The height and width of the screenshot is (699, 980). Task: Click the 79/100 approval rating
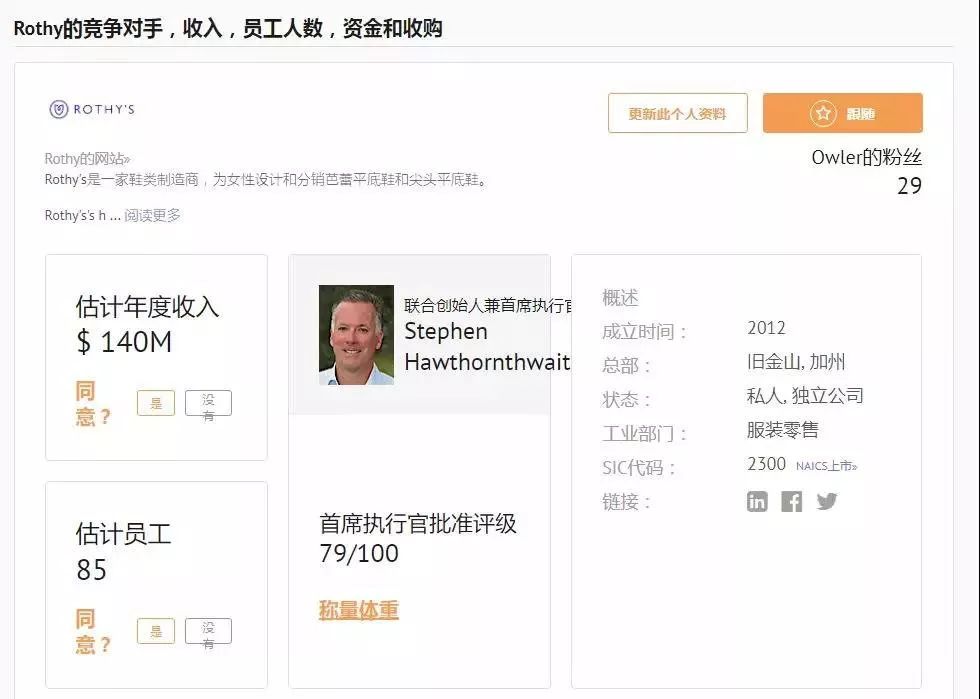pyautogui.click(x=359, y=553)
